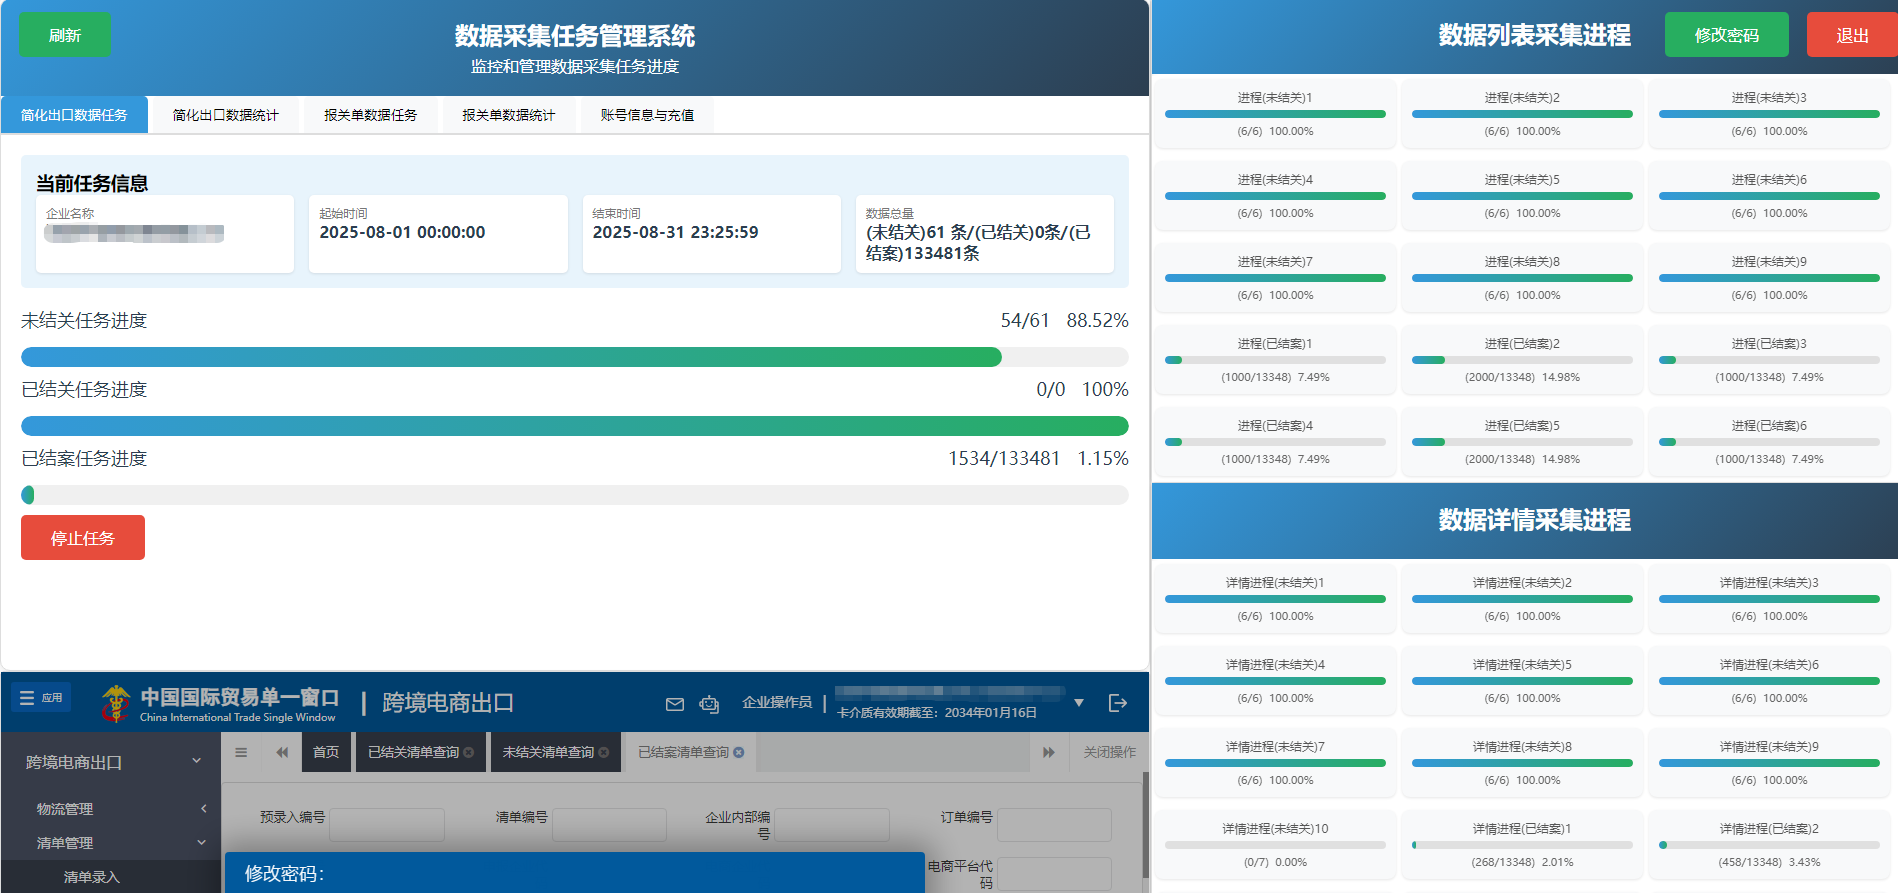Close the 已结关清单查询 tab
Screen dimensions: 1898x893
coord(469,752)
